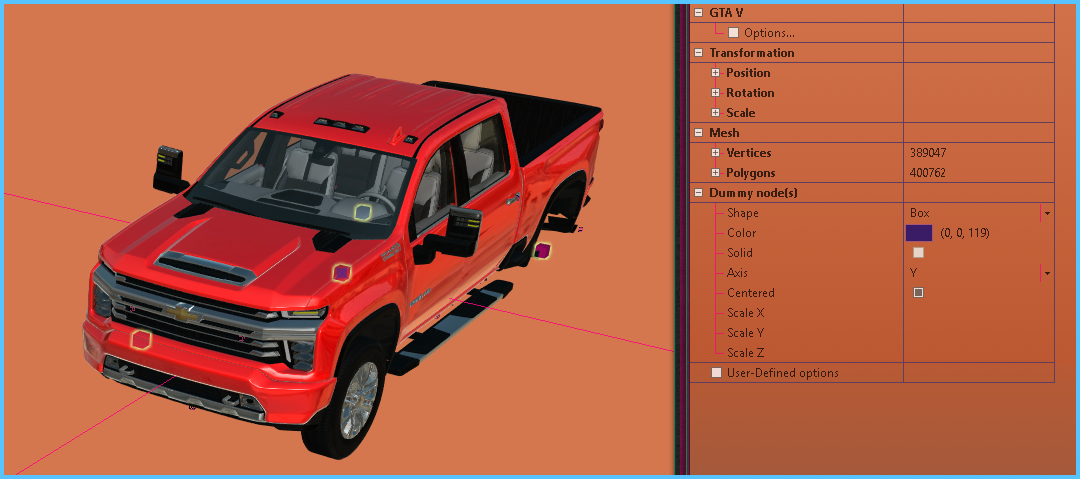This screenshot has width=1080, height=479.
Task: Click the hexagon dummy node at steering wheel
Action: coord(363,211)
